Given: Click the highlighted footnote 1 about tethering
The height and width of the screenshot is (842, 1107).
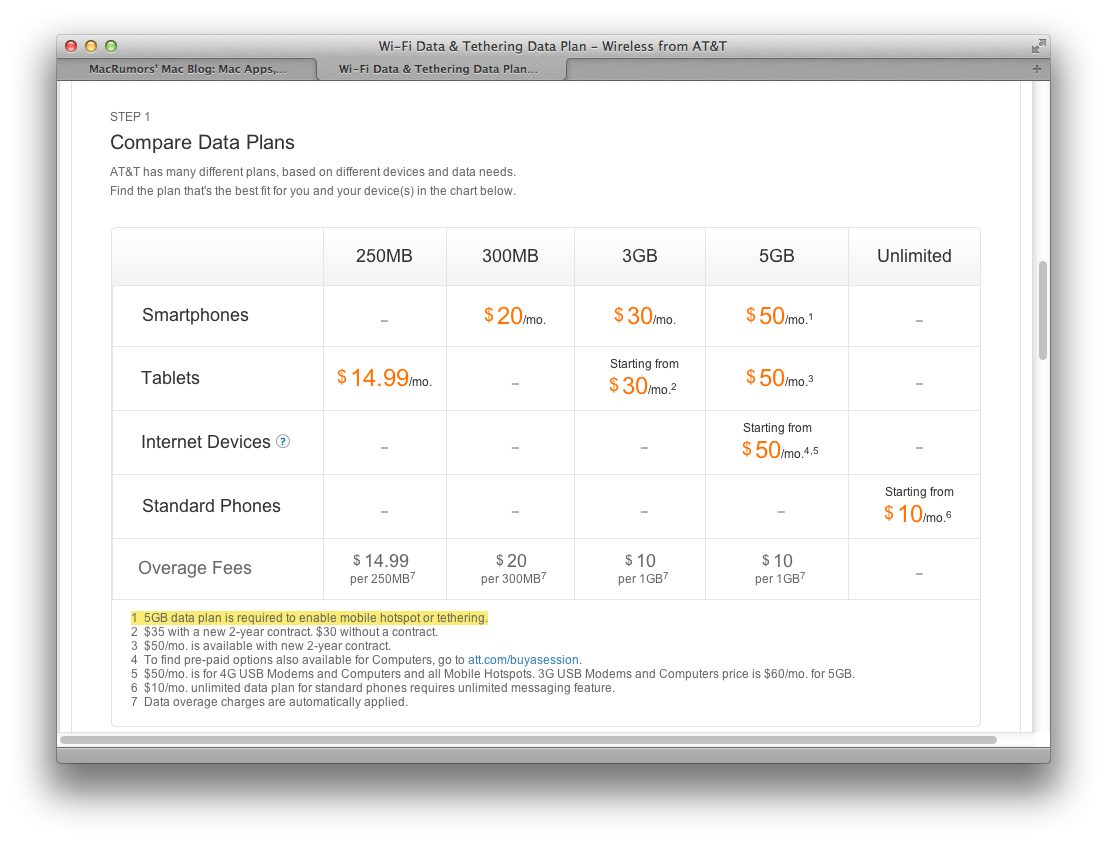Looking at the screenshot, I should click(309, 618).
